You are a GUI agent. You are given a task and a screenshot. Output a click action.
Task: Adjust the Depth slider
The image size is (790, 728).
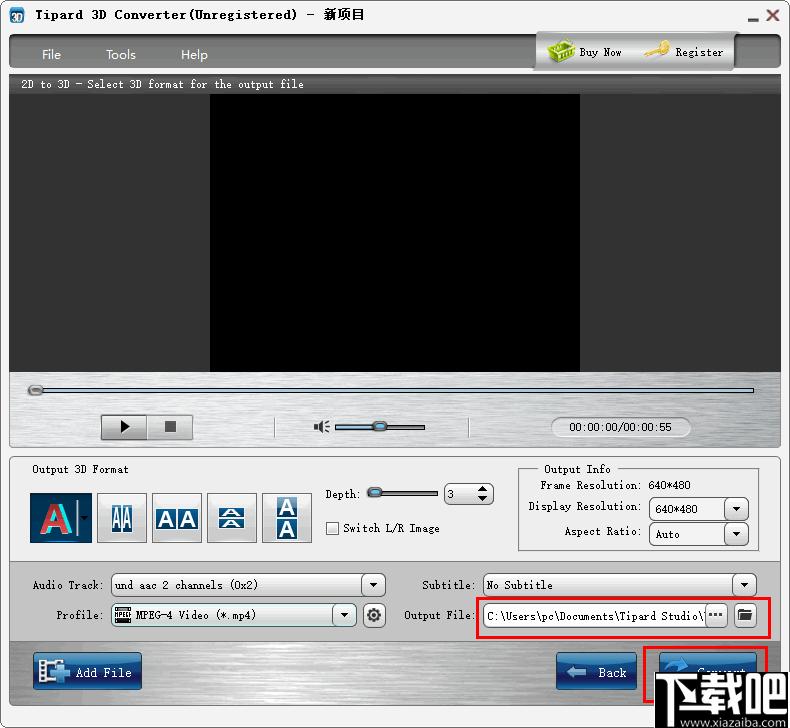[403, 493]
